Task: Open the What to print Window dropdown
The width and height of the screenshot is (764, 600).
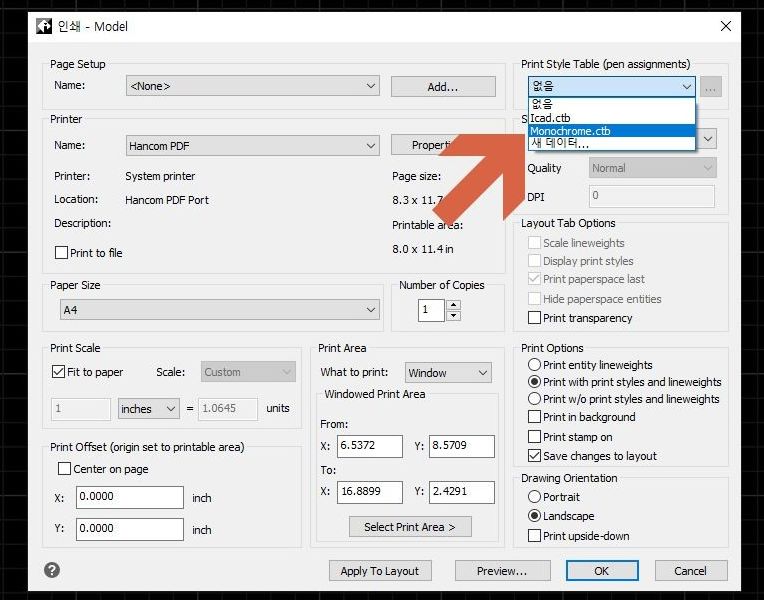Action: click(x=448, y=373)
